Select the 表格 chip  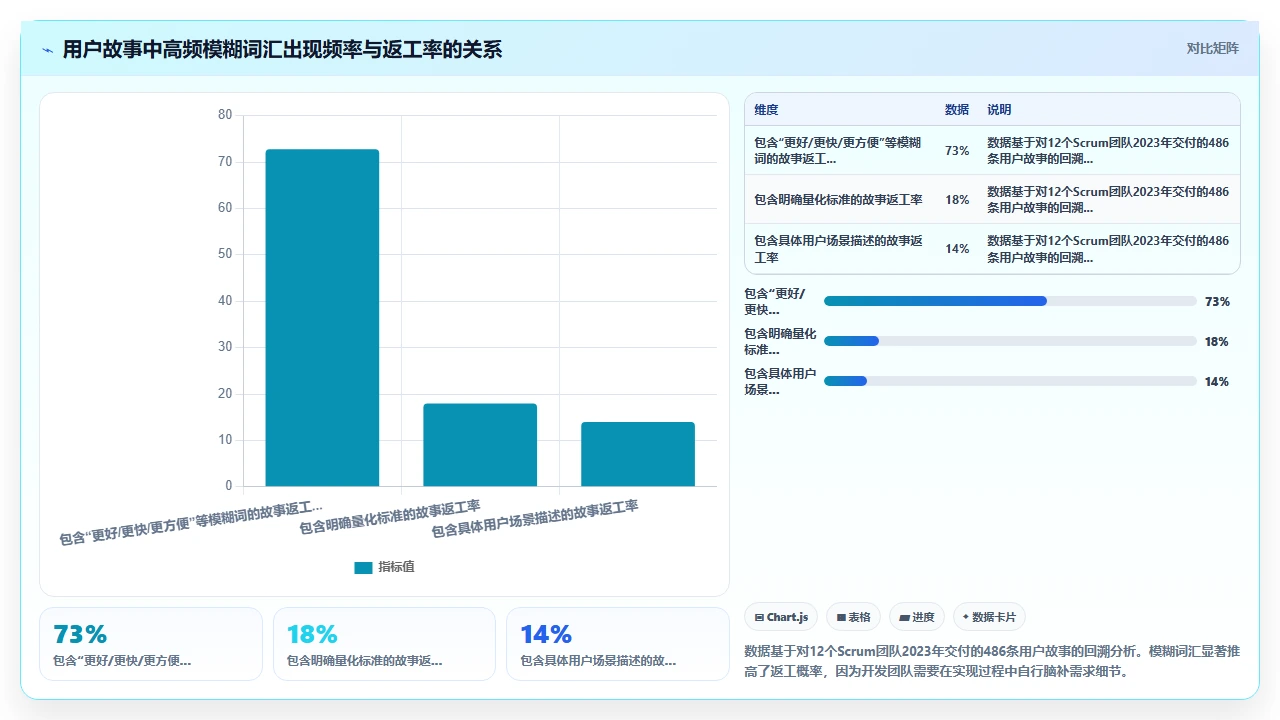(x=854, y=617)
